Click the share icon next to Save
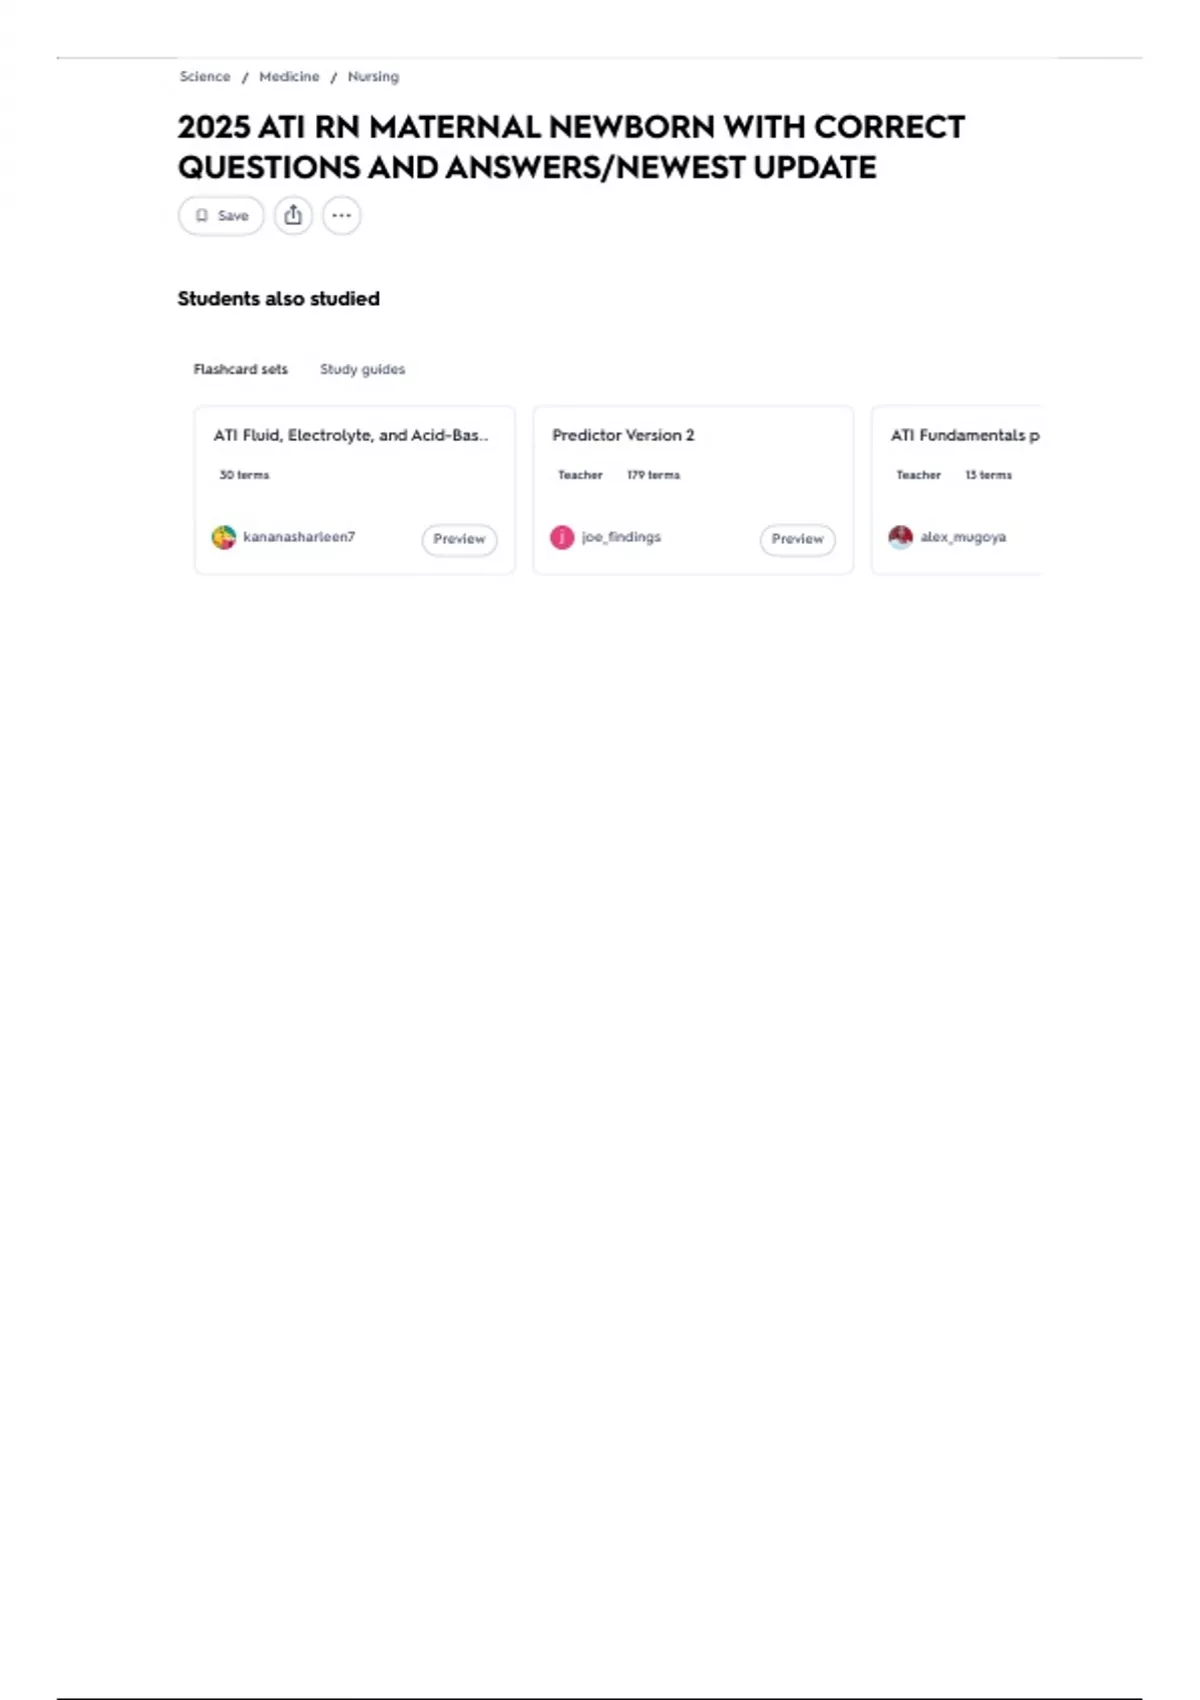The width and height of the screenshot is (1200, 1700). (293, 215)
